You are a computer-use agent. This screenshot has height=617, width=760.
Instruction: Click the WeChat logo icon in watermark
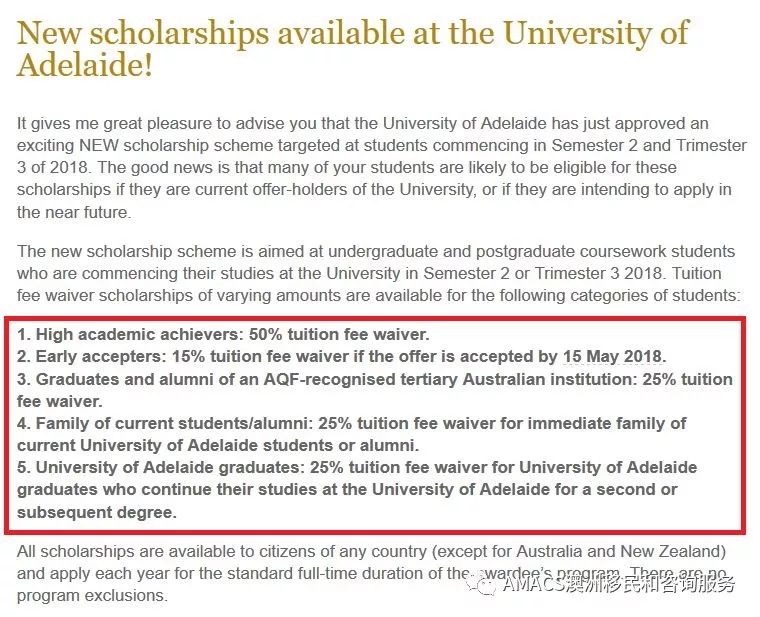tap(482, 583)
